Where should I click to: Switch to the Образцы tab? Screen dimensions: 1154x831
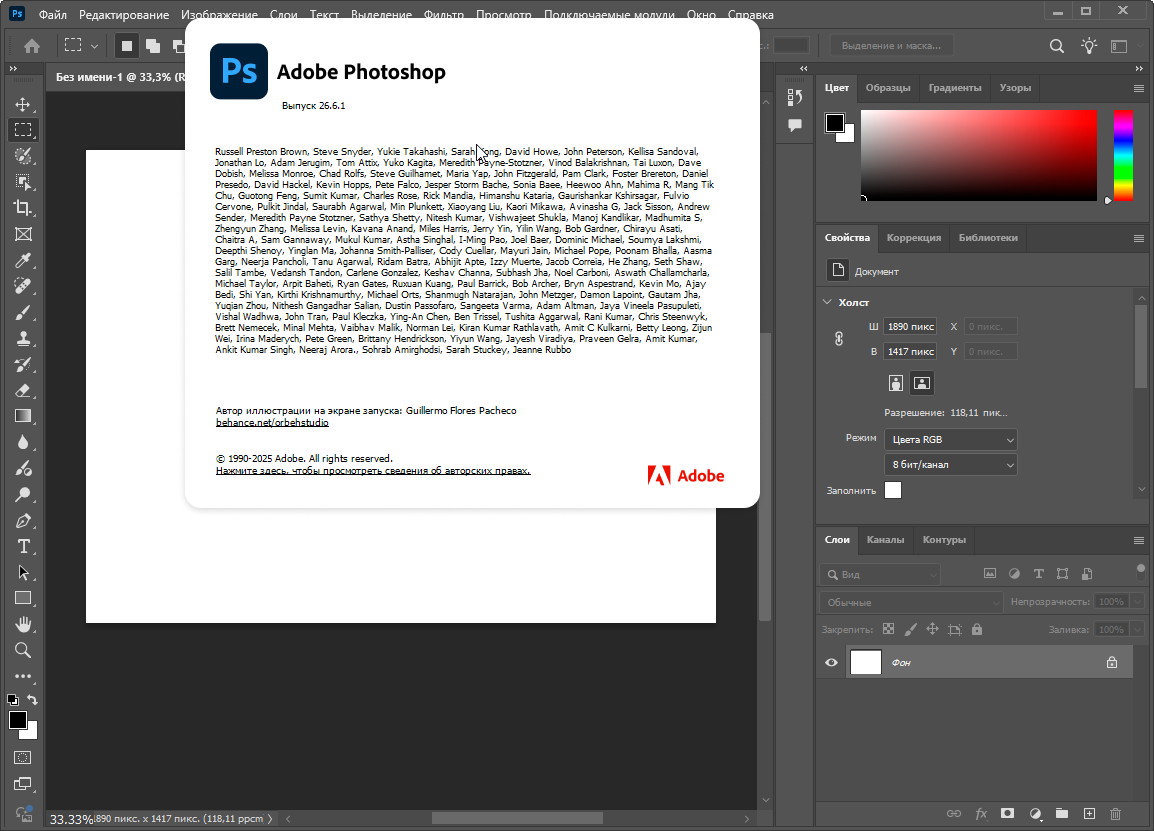(888, 88)
